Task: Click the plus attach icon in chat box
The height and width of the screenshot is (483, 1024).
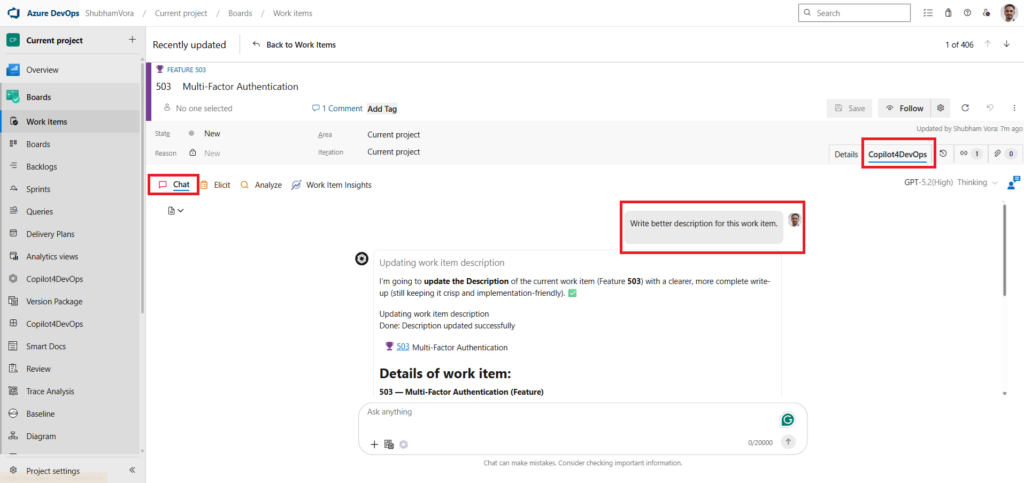Action: click(374, 444)
